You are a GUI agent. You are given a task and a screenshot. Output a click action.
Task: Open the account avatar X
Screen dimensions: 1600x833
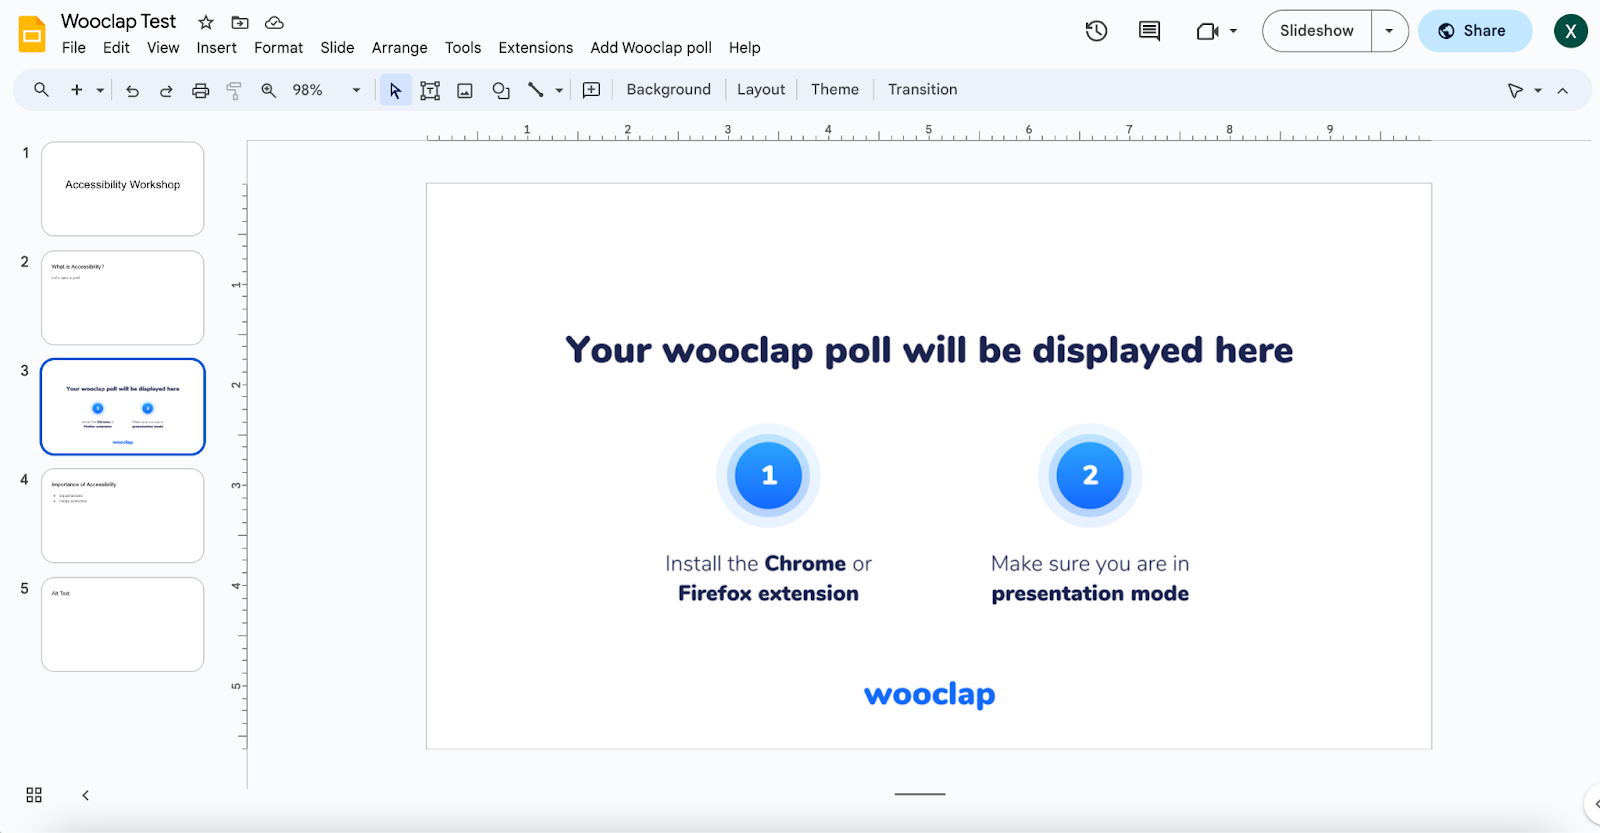pyautogui.click(x=1571, y=31)
